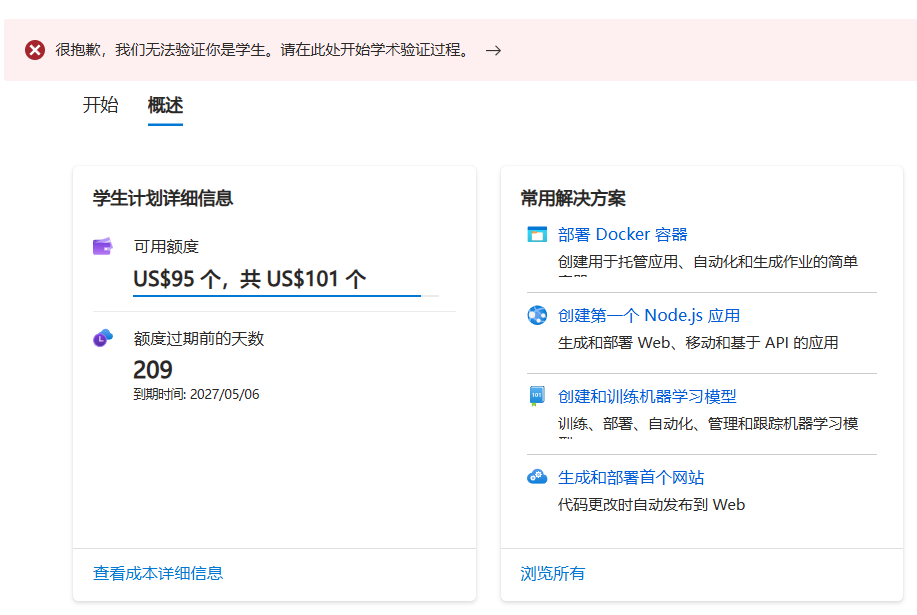Click the cloud gears website icon
Image resolution: width=917 pixels, height=615 pixels.
[x=537, y=477]
